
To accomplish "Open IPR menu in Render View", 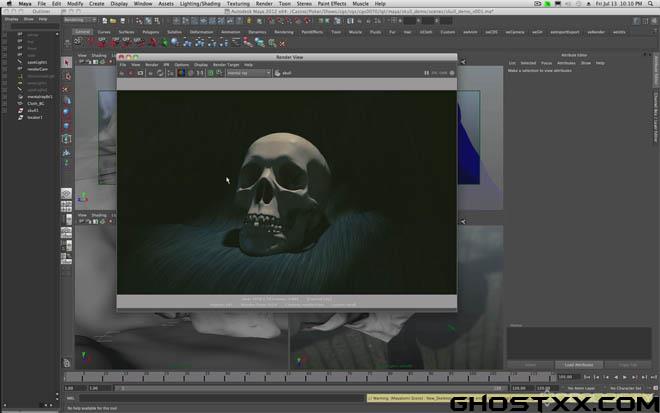I will [x=166, y=65].
